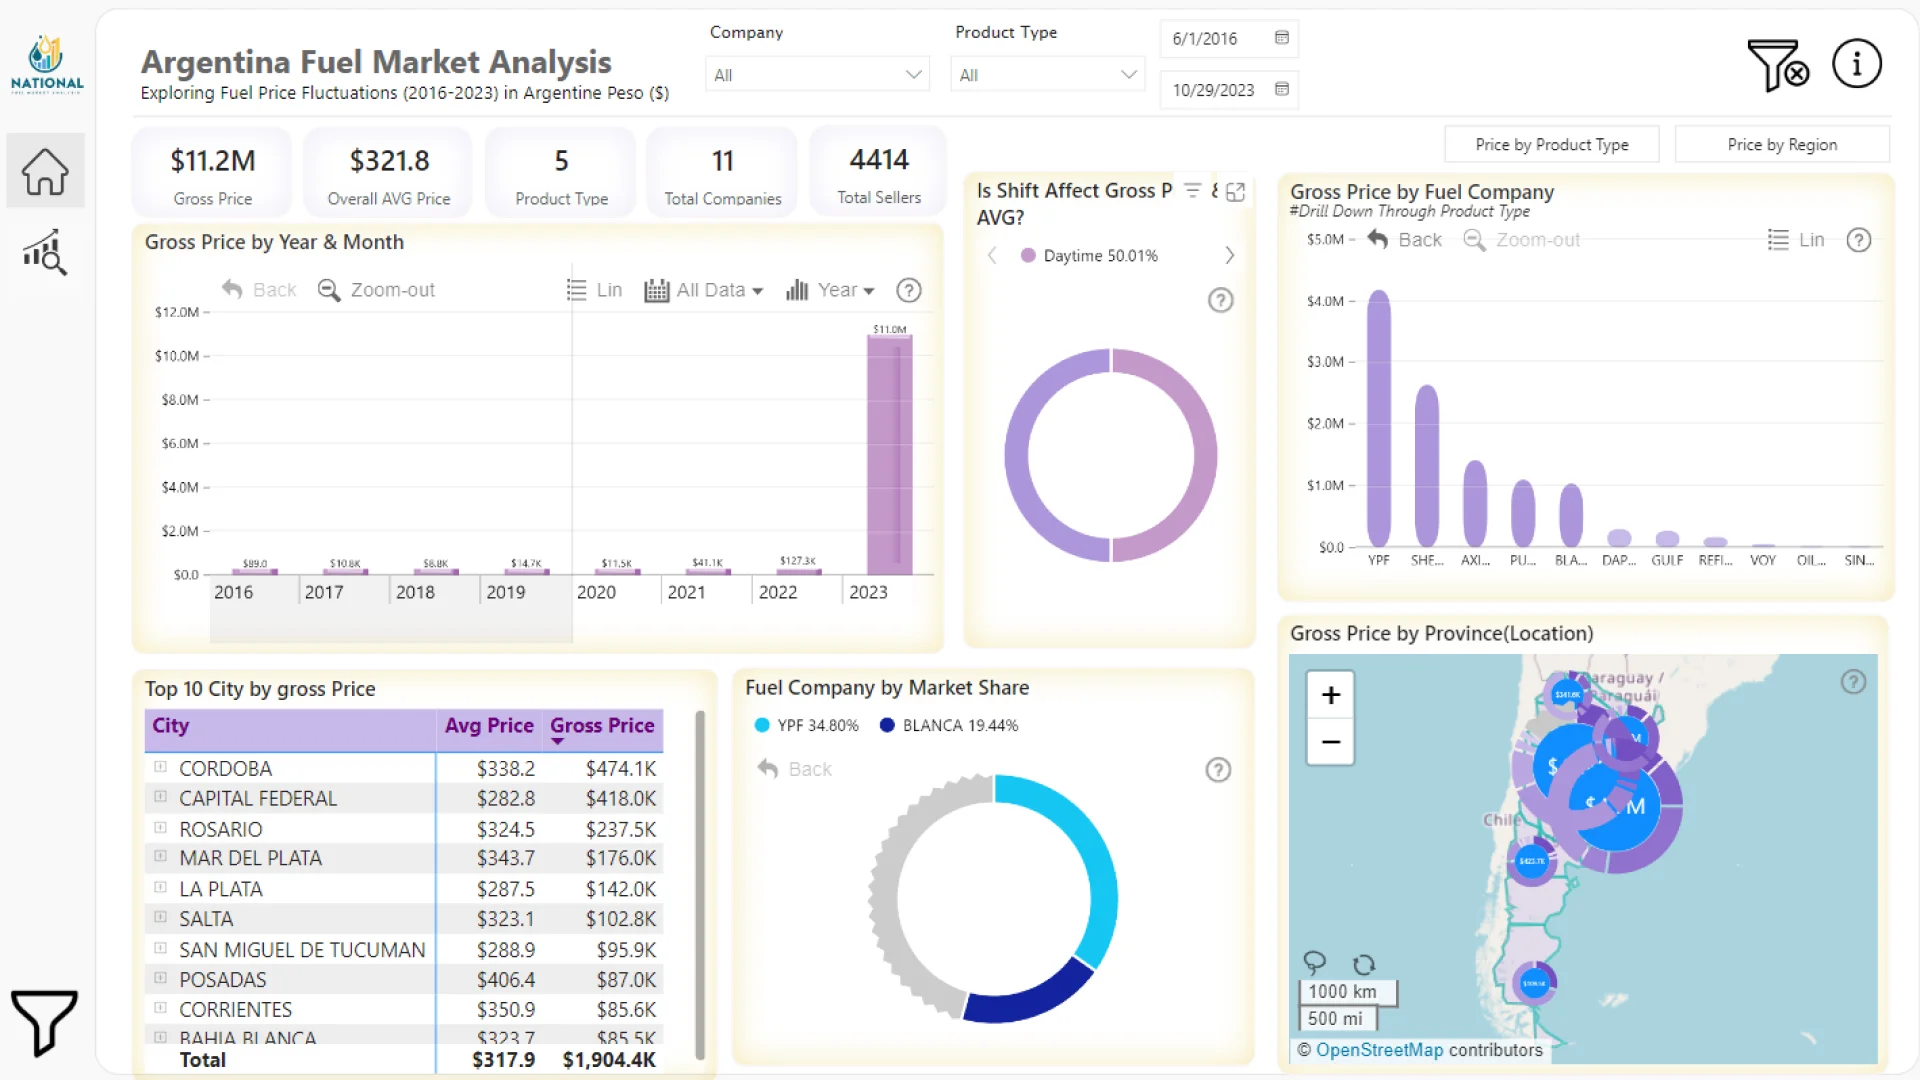Click Zoom-out in Gross Price by Year chart
Viewport: 1920px width, 1080px height.
376,290
